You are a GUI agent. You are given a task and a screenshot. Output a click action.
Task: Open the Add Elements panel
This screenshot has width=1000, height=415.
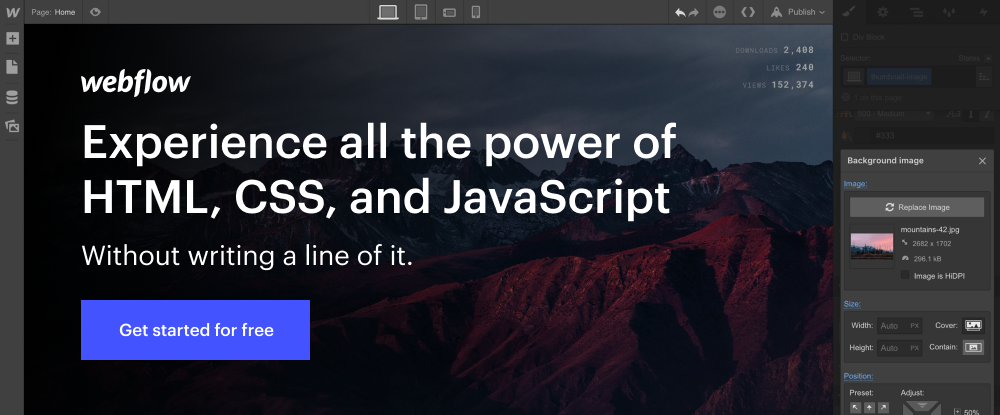coord(12,39)
